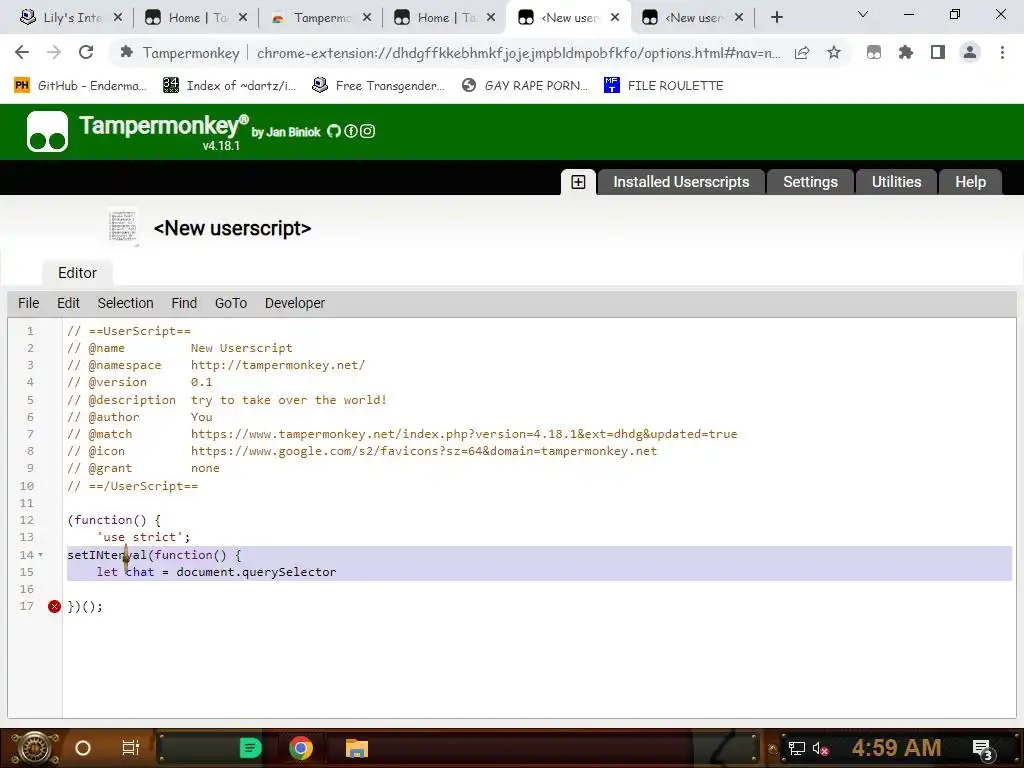This screenshot has height=768, width=1024.
Task: Open the Tampermonkey Instagram icon link
Action: [x=368, y=131]
